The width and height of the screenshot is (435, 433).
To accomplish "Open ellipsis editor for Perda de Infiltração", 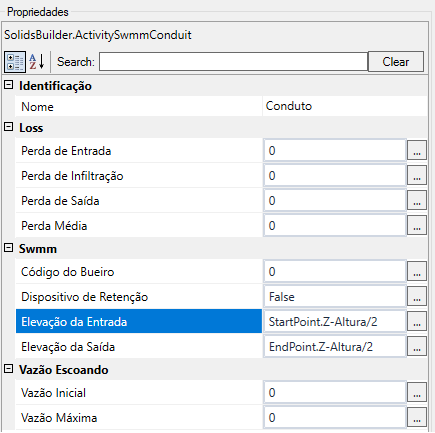I will point(417,175).
